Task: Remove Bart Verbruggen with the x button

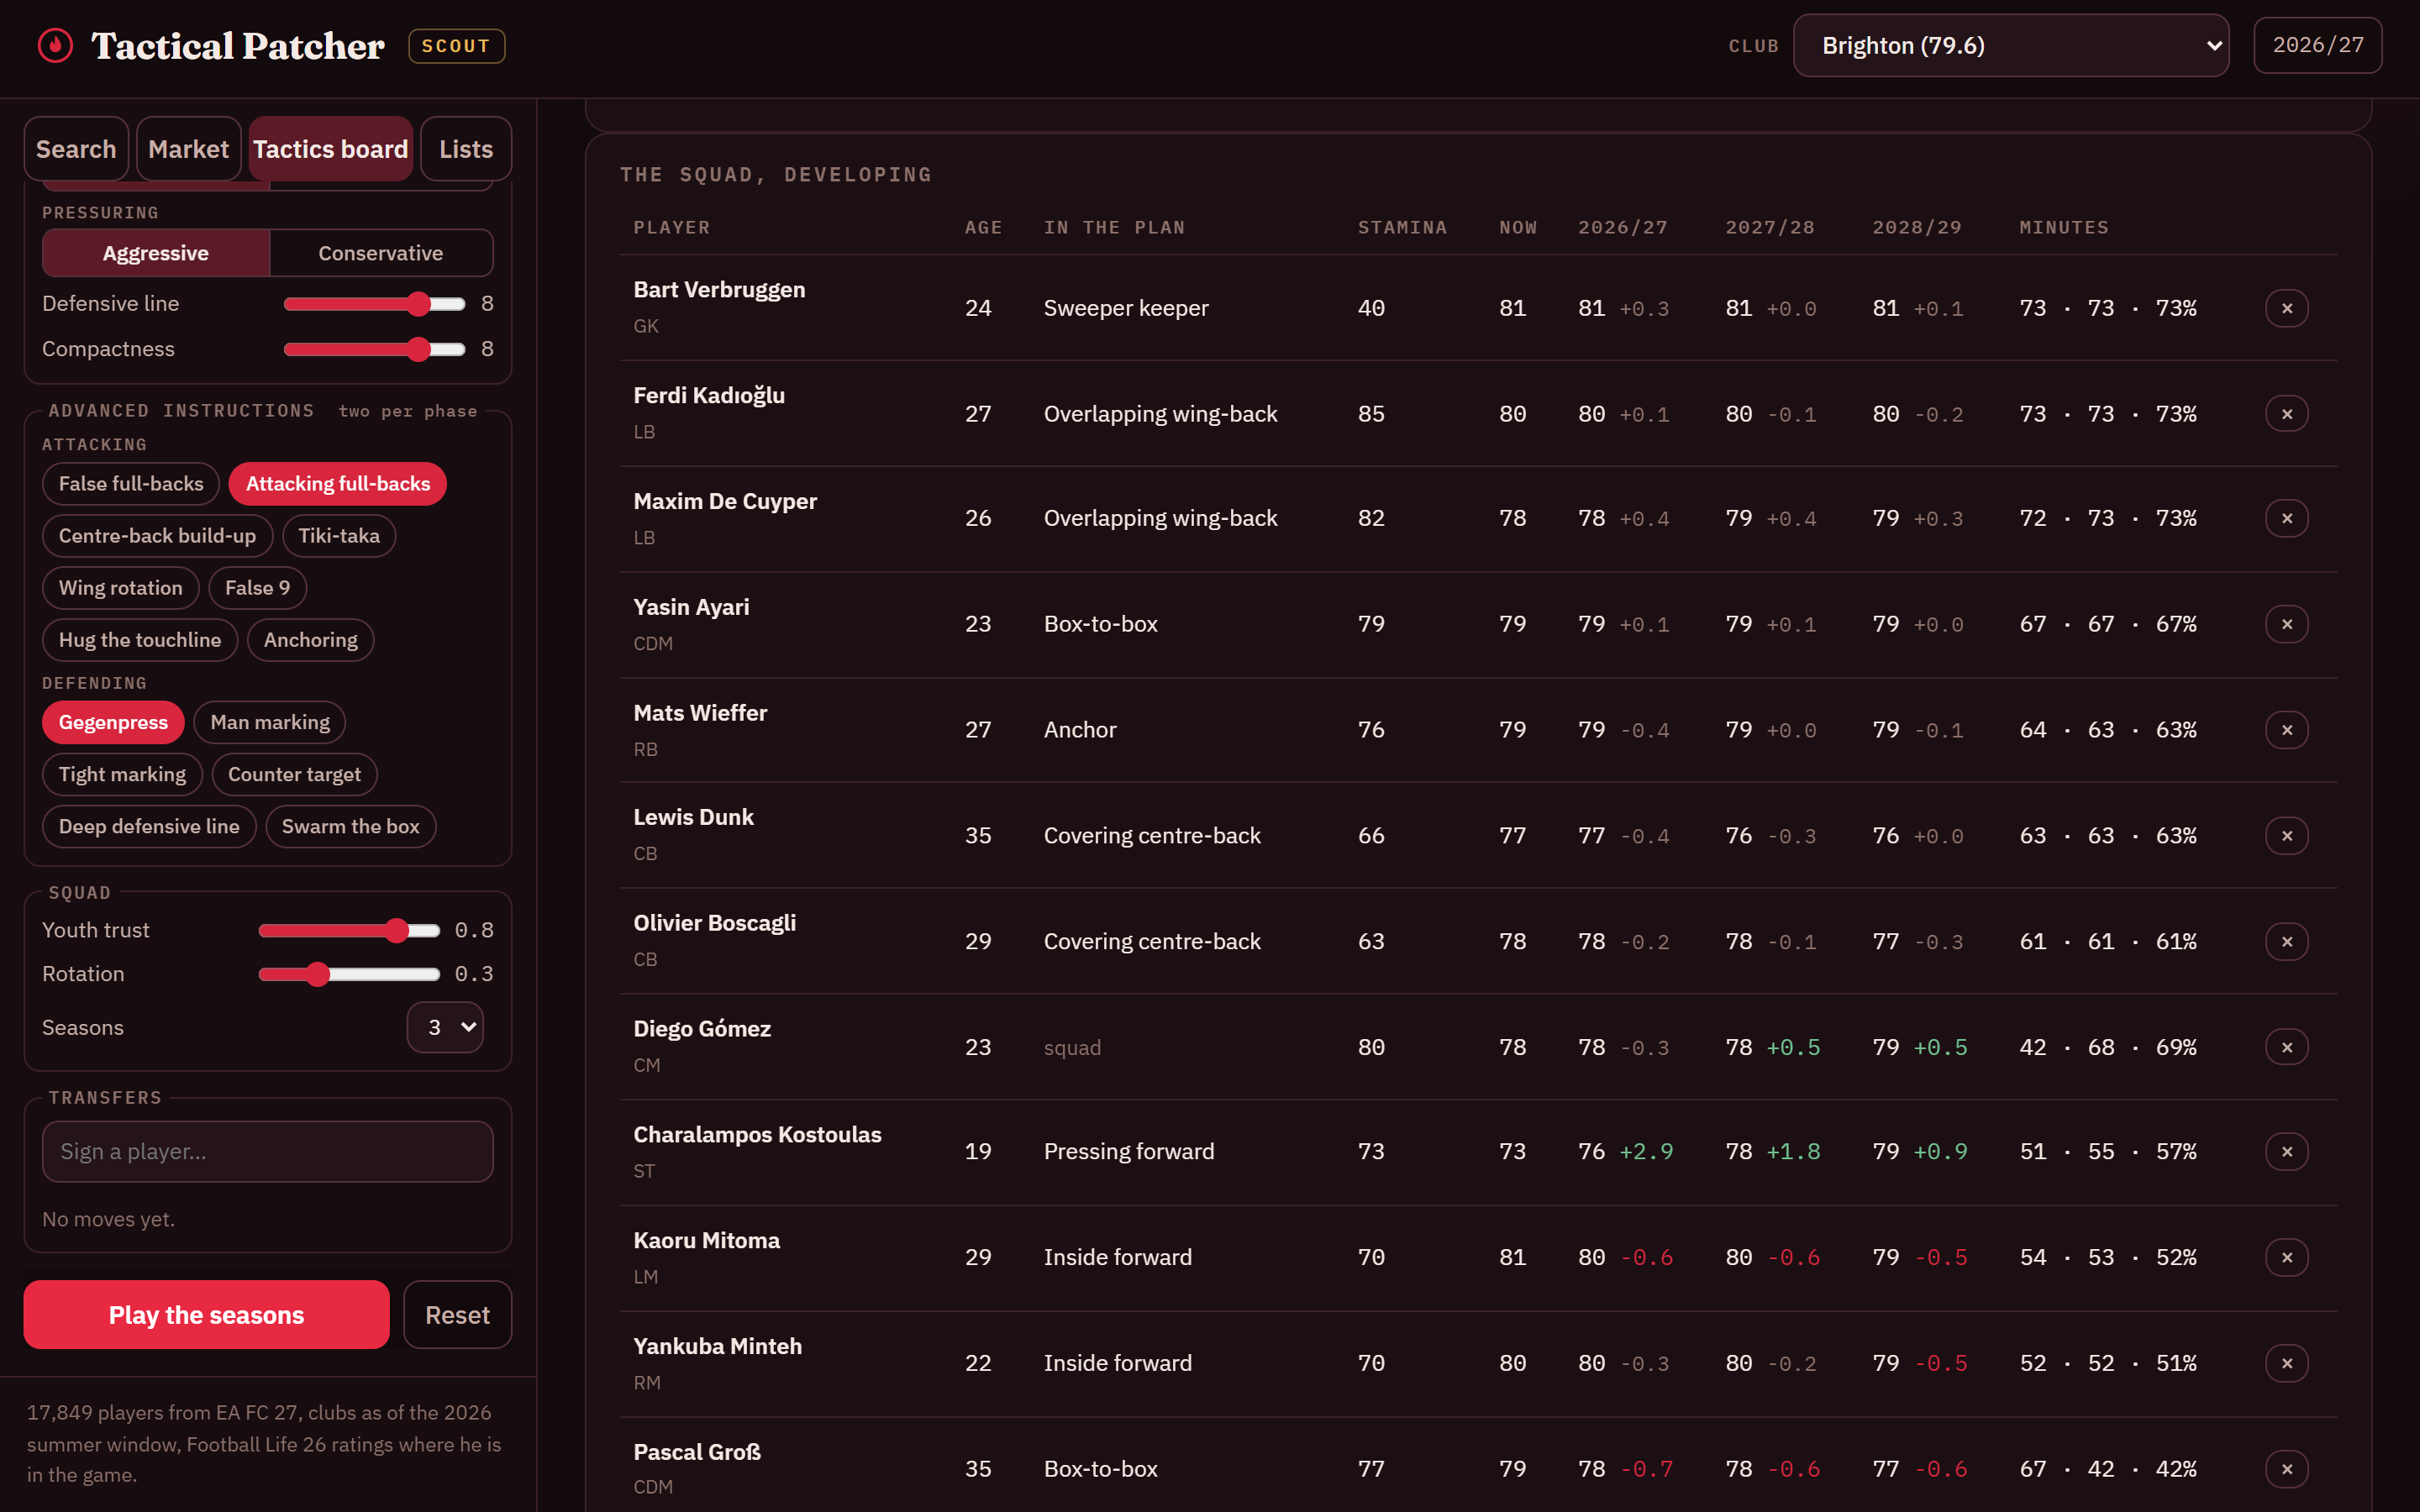Action: 2286,308
